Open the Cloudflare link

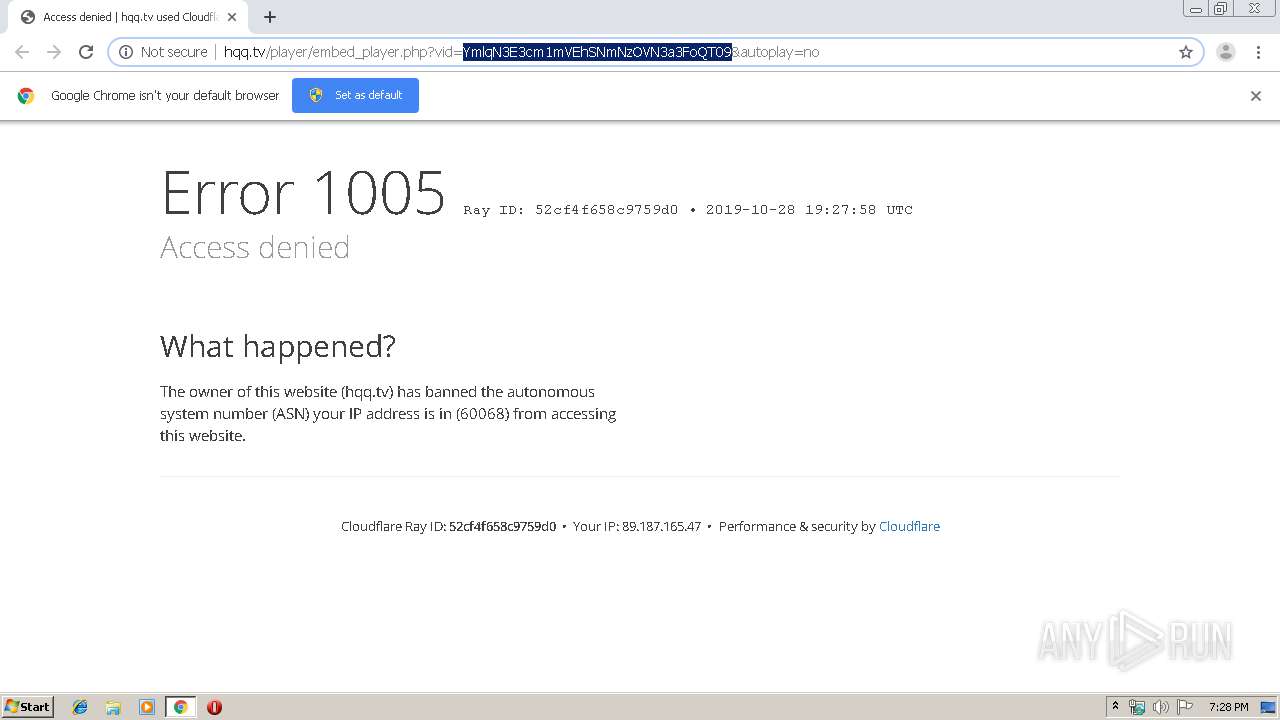click(909, 526)
